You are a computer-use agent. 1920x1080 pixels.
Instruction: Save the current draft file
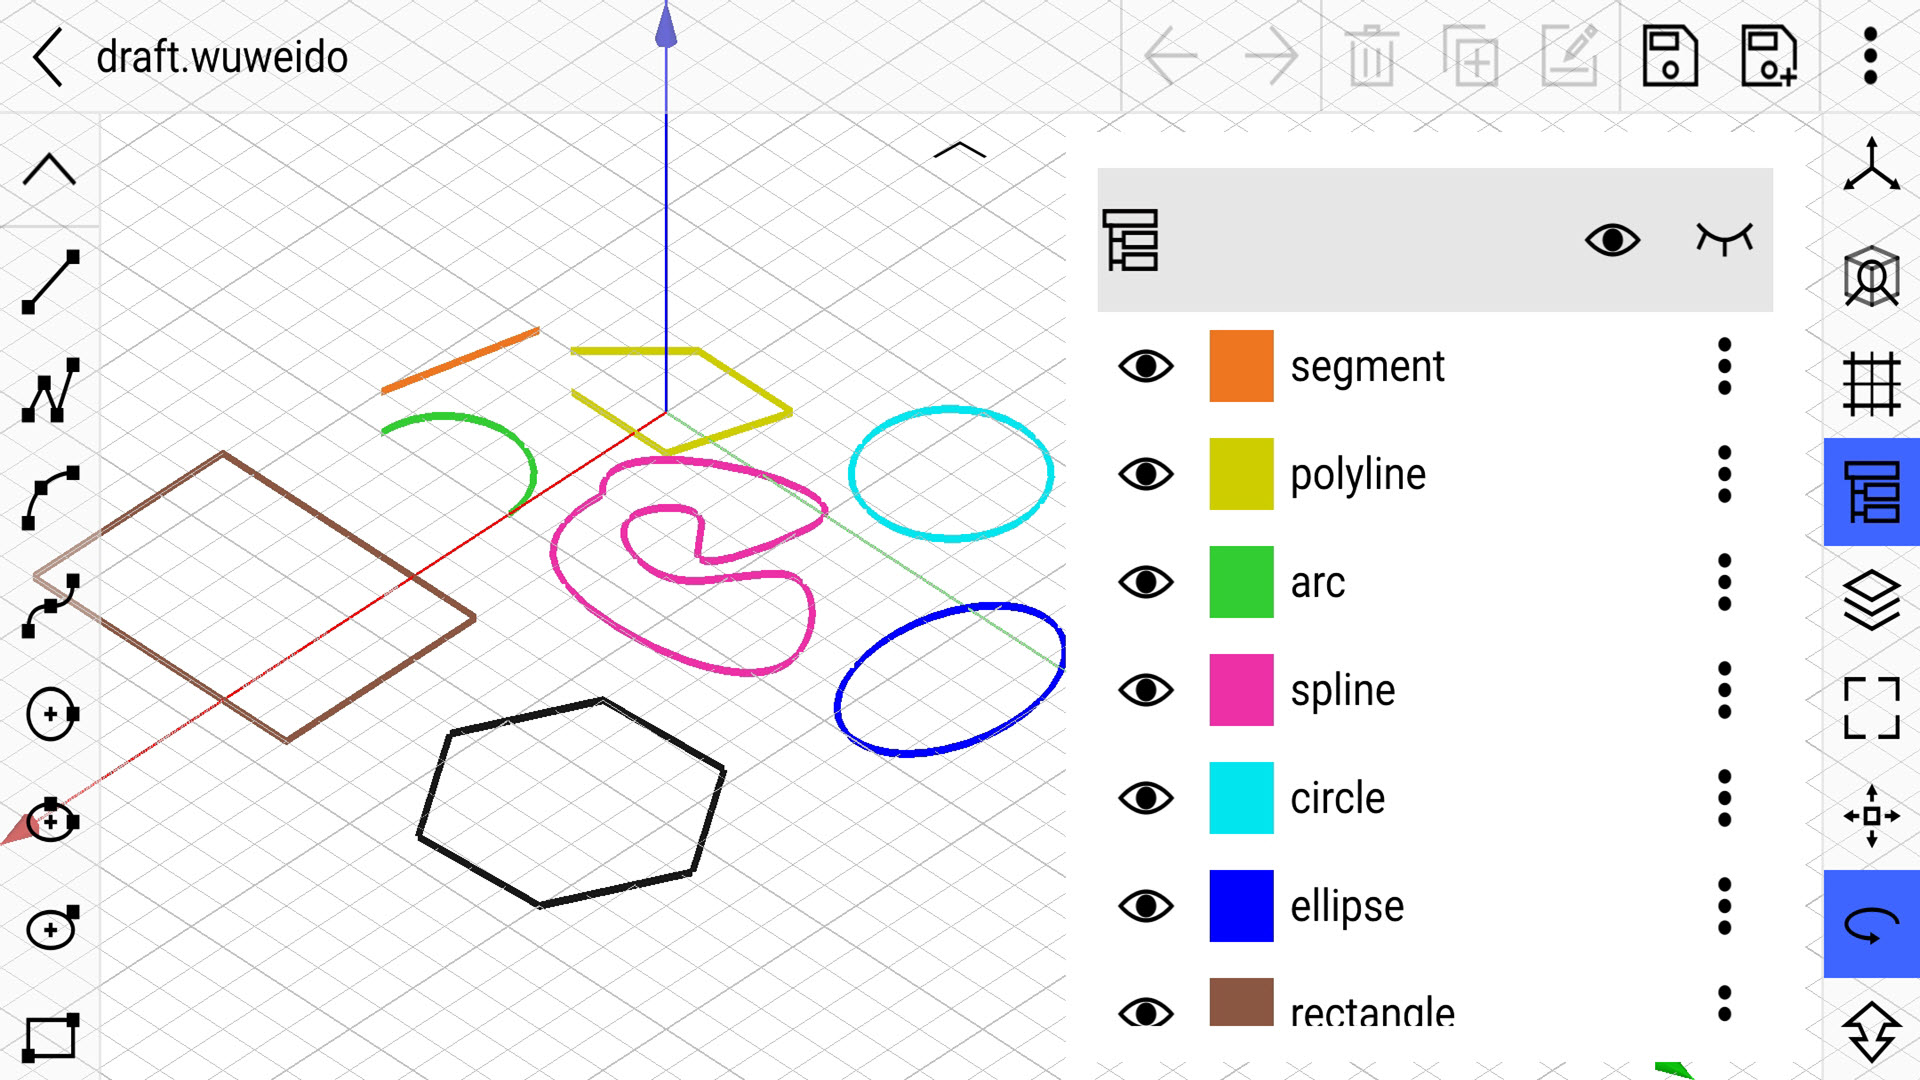click(1671, 55)
